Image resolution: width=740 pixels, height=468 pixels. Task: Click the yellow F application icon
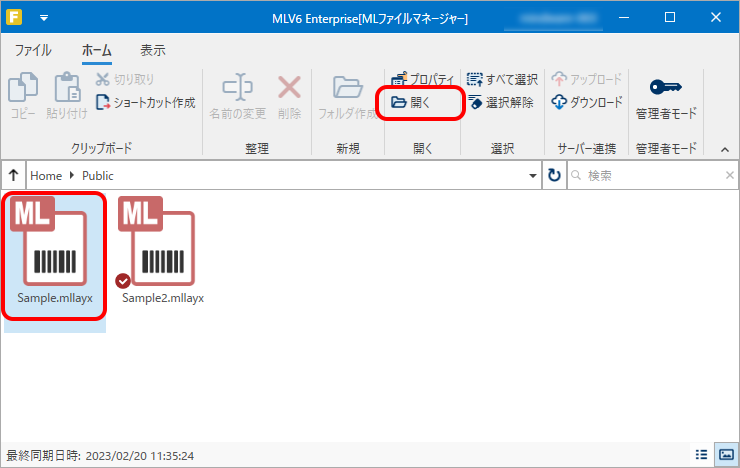tap(14, 18)
